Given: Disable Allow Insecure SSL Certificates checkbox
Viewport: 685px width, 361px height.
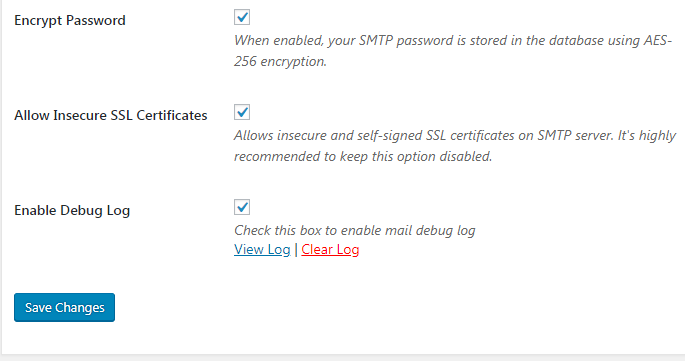Looking at the screenshot, I should 242,112.
